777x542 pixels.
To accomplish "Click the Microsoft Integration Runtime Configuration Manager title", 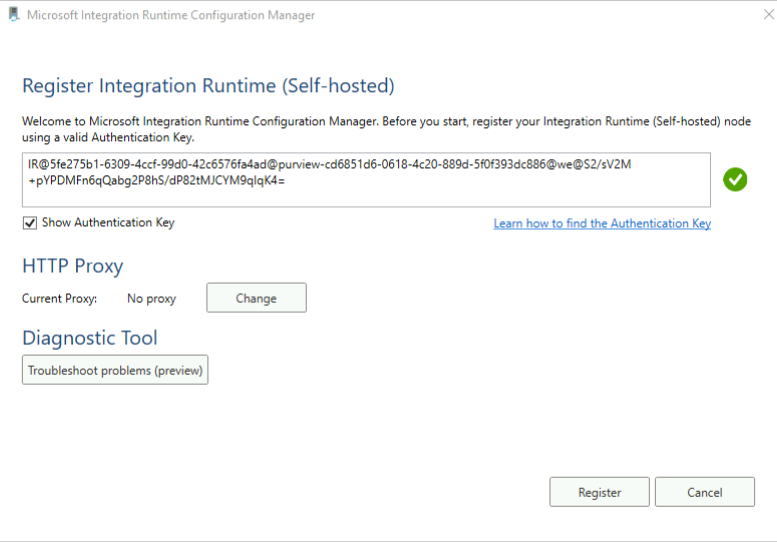I will coord(171,15).
